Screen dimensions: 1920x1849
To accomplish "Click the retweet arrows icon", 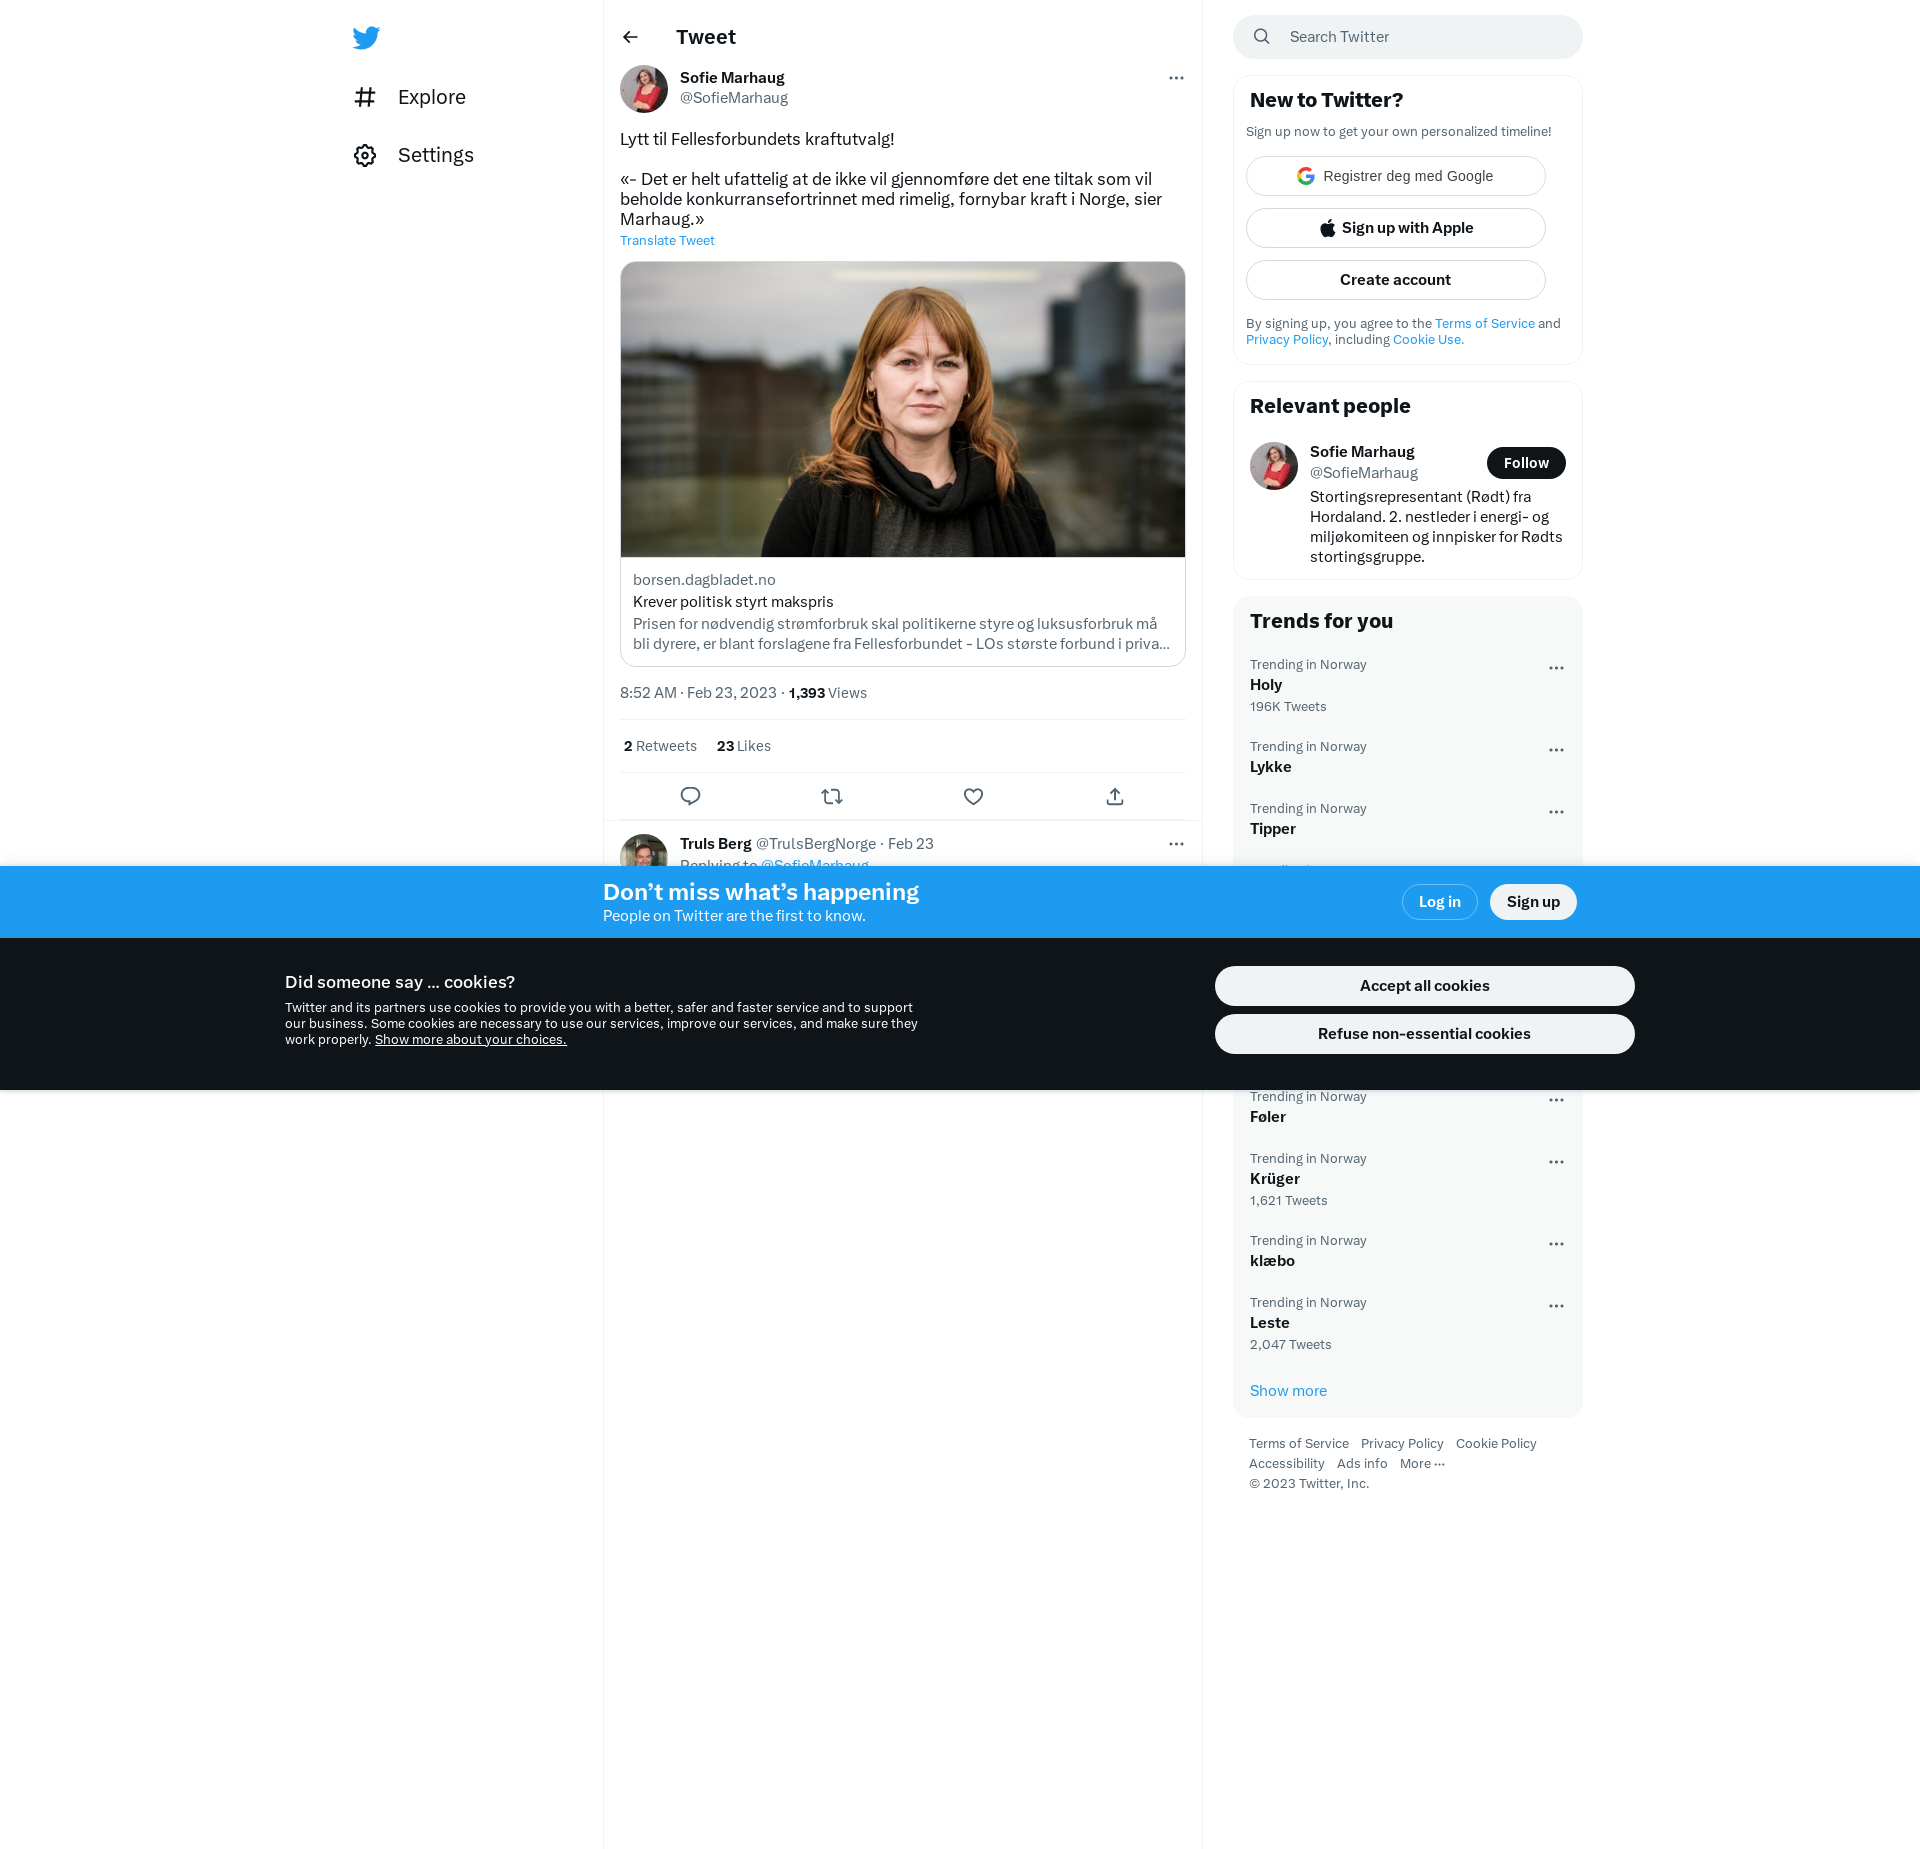I will [832, 796].
